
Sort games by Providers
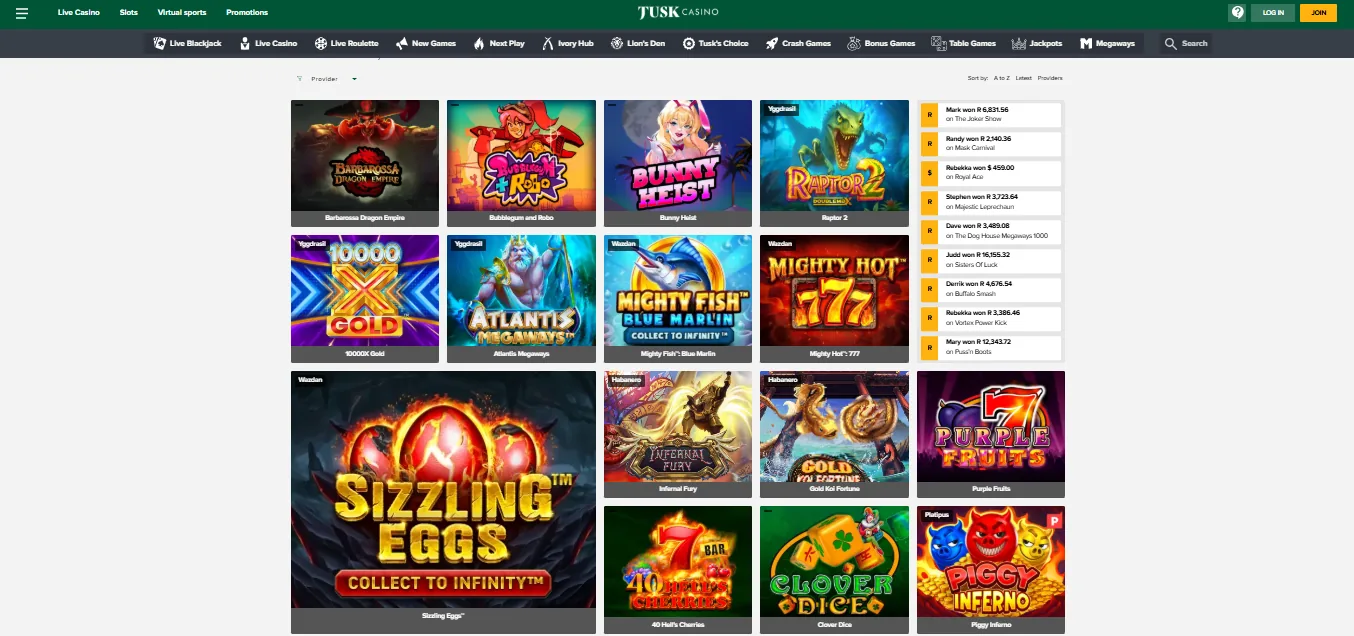click(1050, 78)
